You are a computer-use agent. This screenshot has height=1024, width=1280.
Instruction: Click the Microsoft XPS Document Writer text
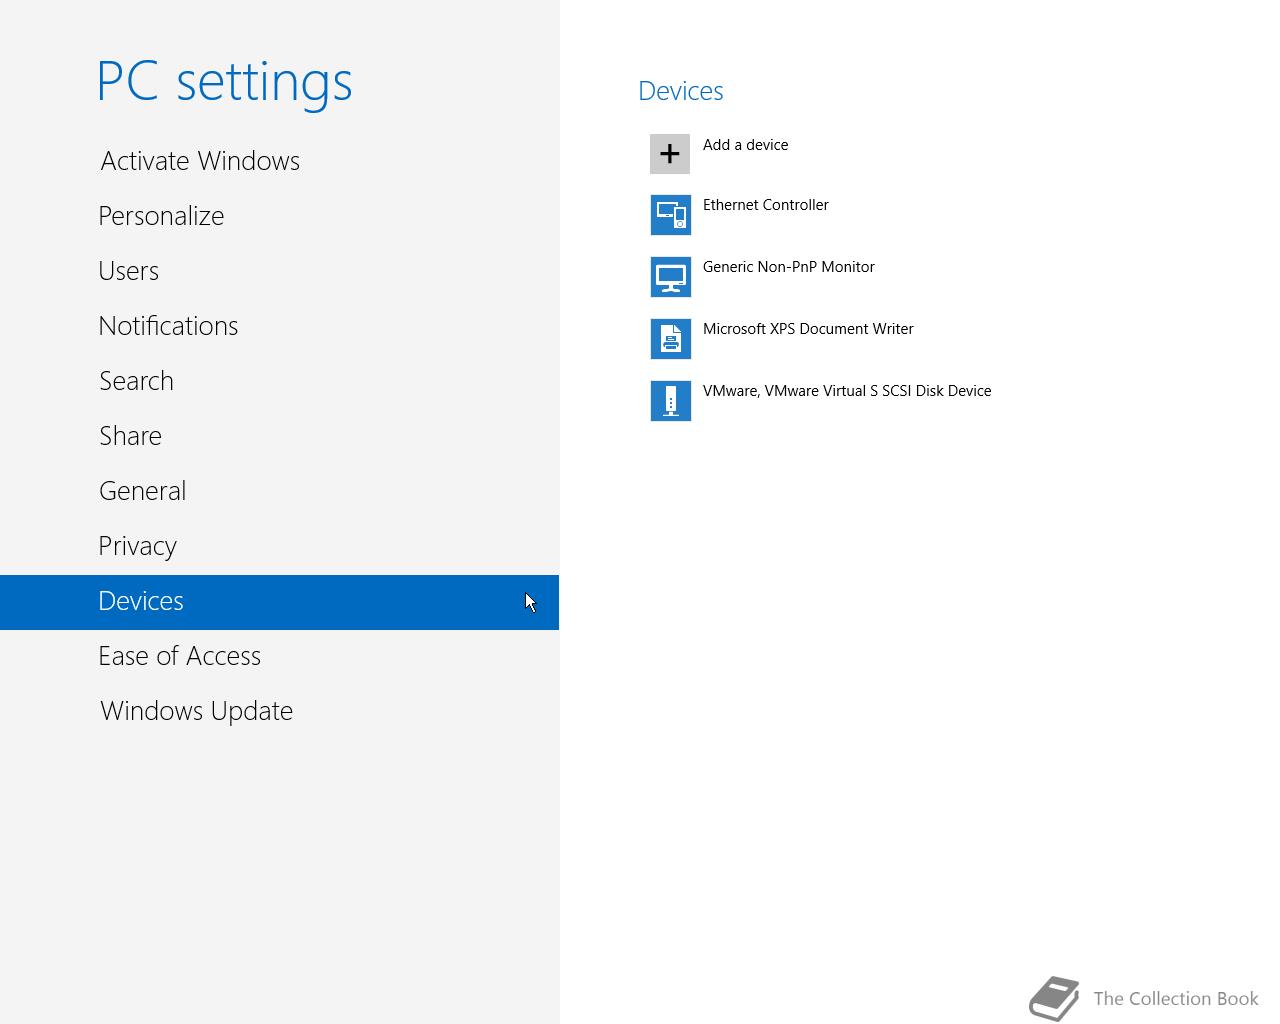pos(808,329)
